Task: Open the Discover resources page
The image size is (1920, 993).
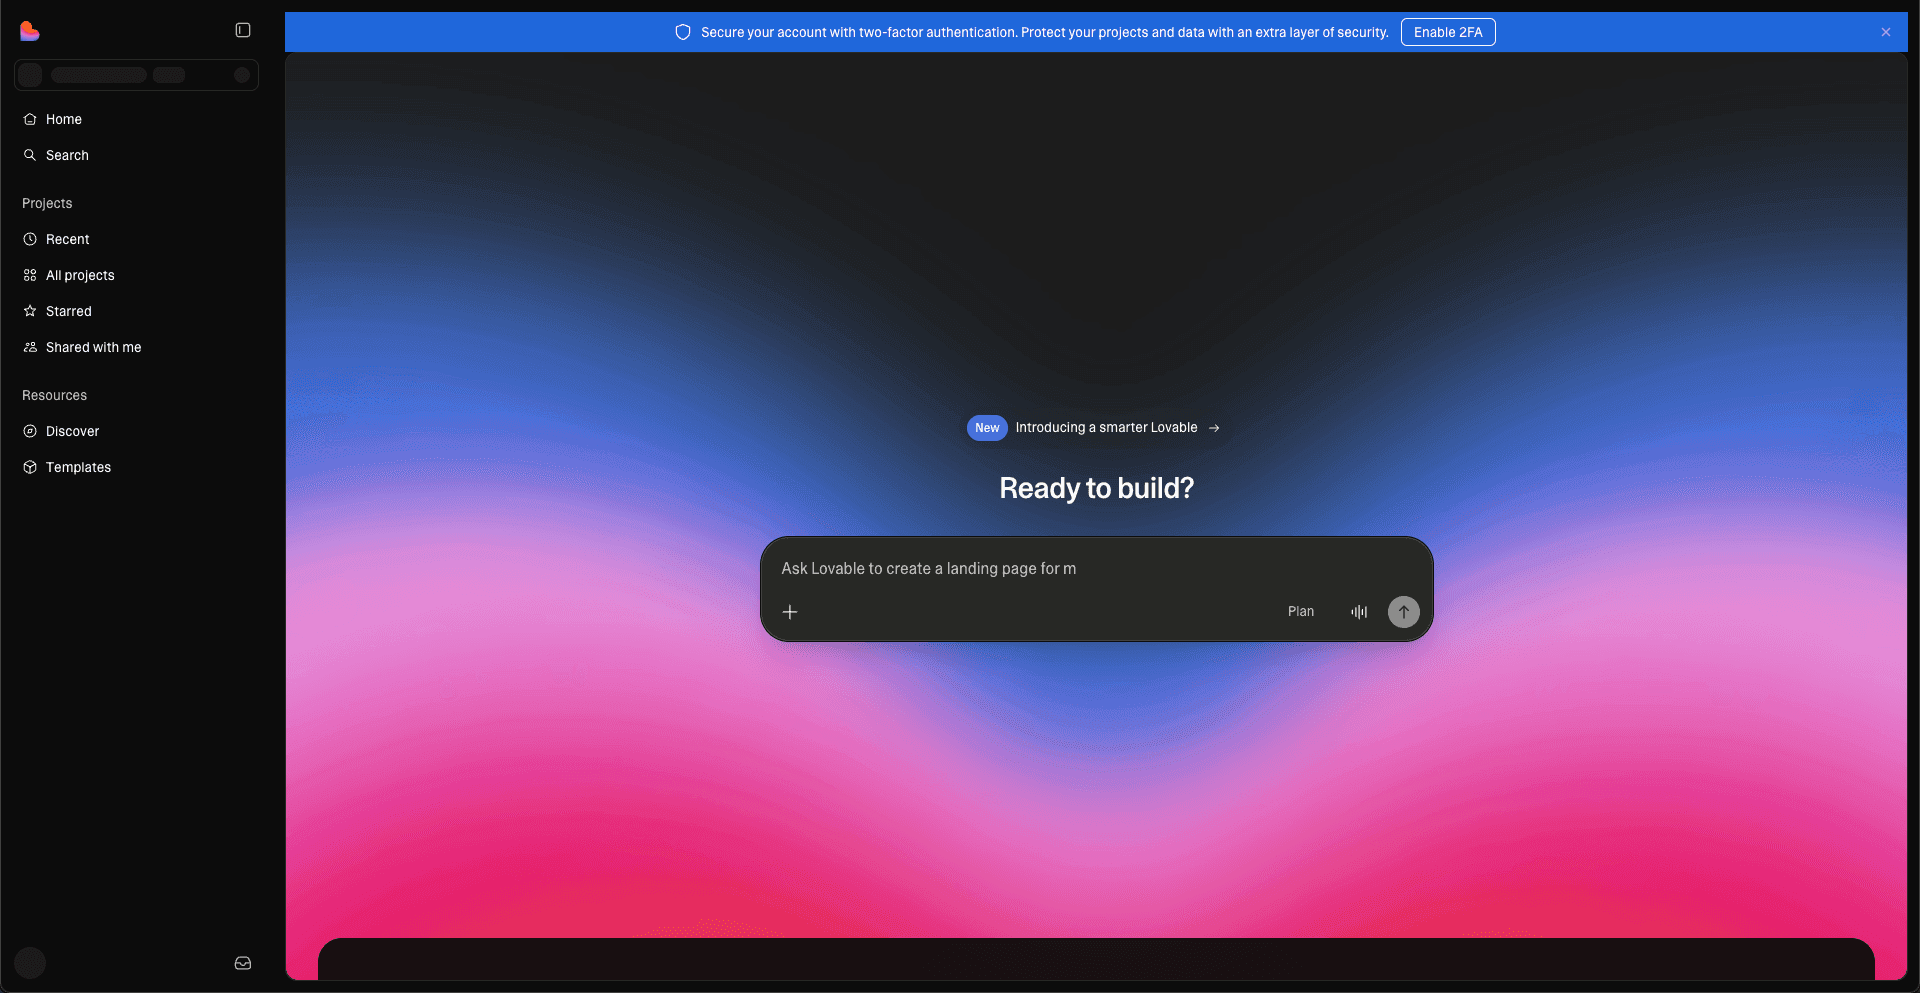Action: [x=72, y=431]
